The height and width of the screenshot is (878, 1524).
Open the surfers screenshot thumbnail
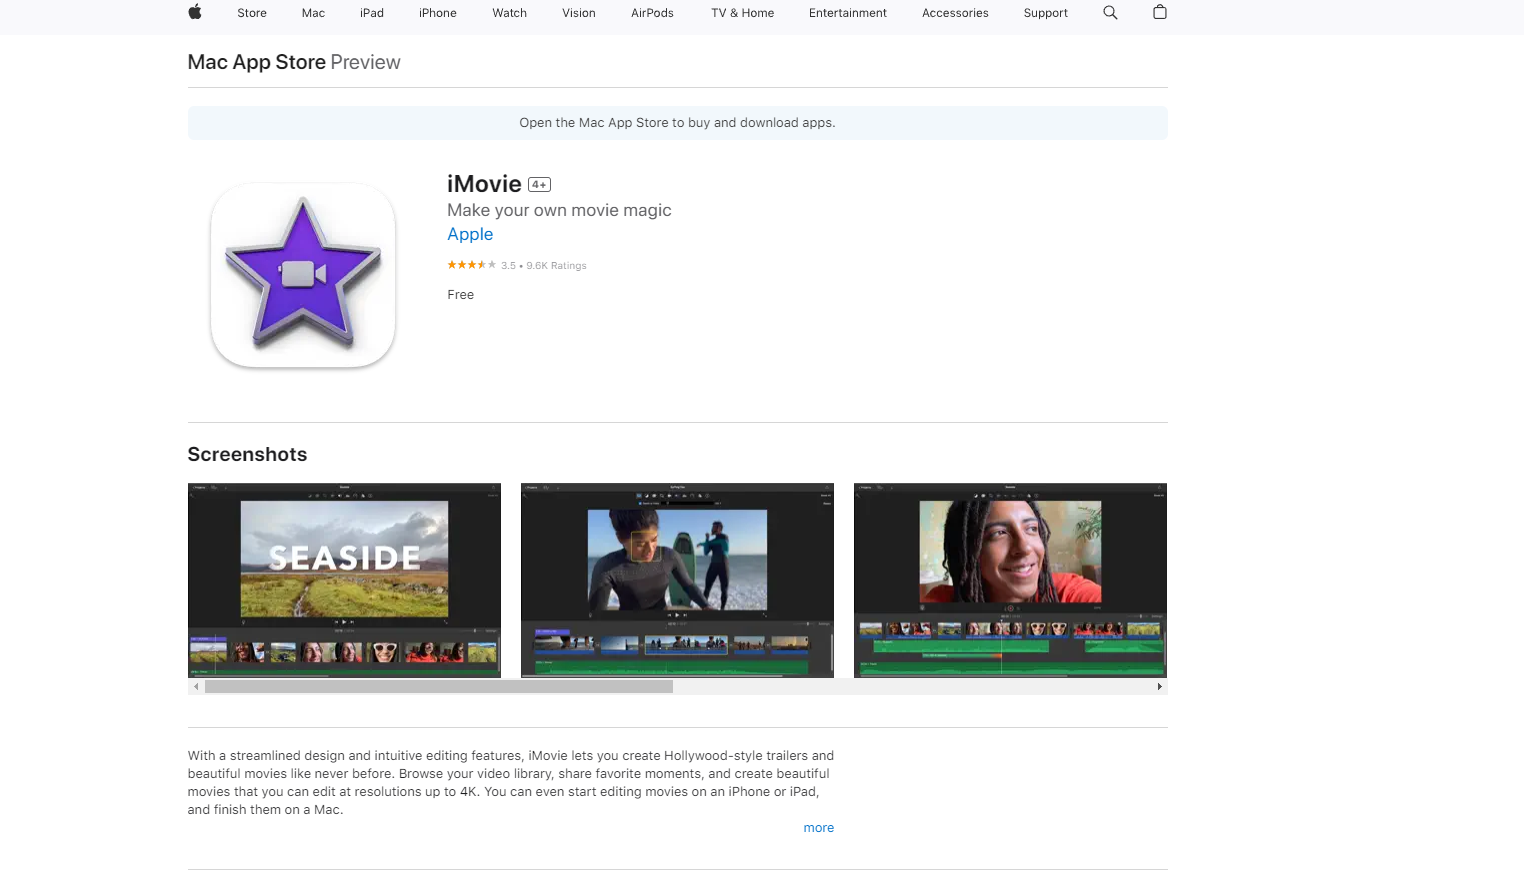click(x=677, y=580)
